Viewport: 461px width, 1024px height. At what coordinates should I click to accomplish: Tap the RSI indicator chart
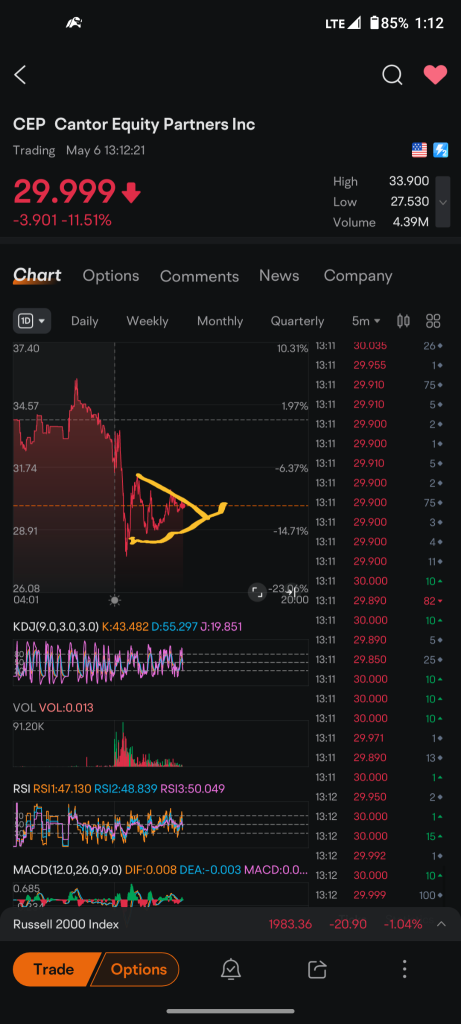pos(161,824)
